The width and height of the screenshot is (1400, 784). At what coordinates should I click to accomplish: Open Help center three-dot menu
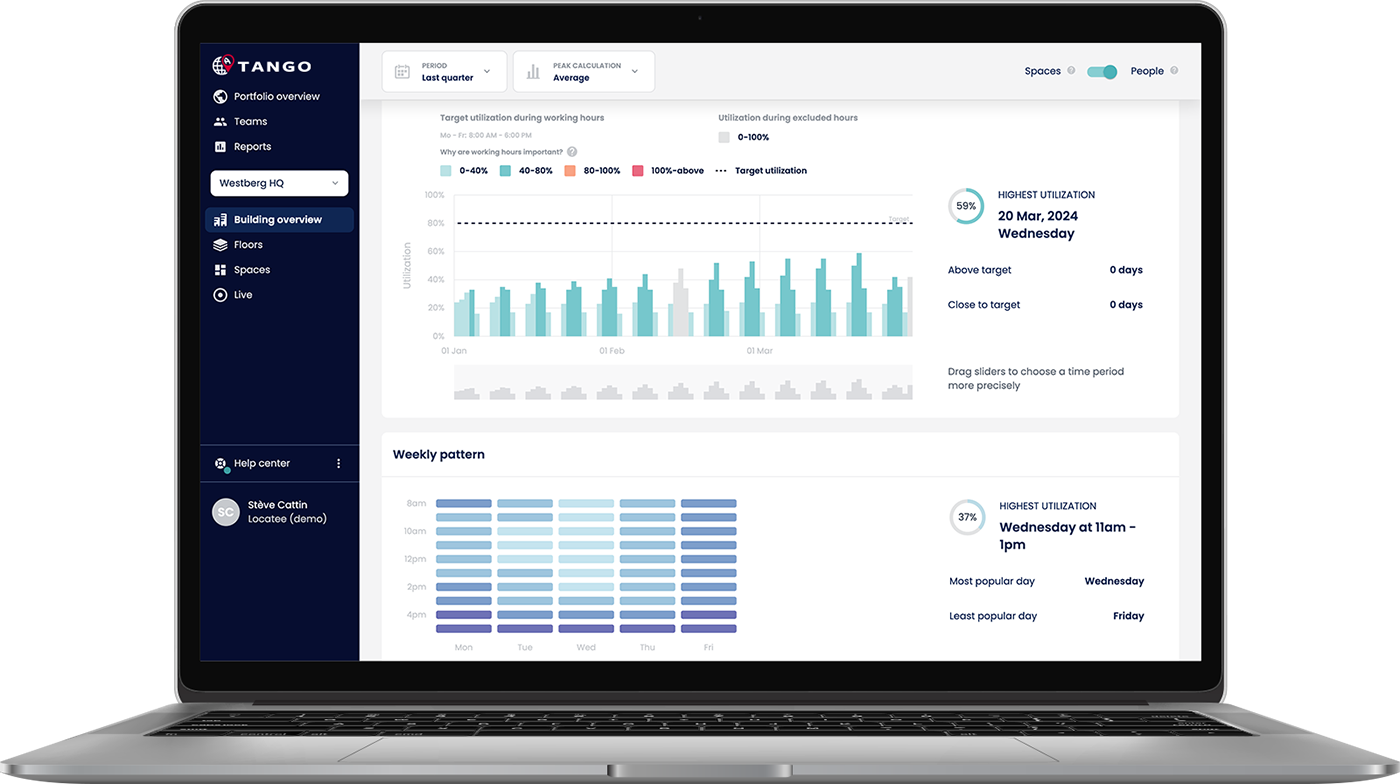pos(338,464)
